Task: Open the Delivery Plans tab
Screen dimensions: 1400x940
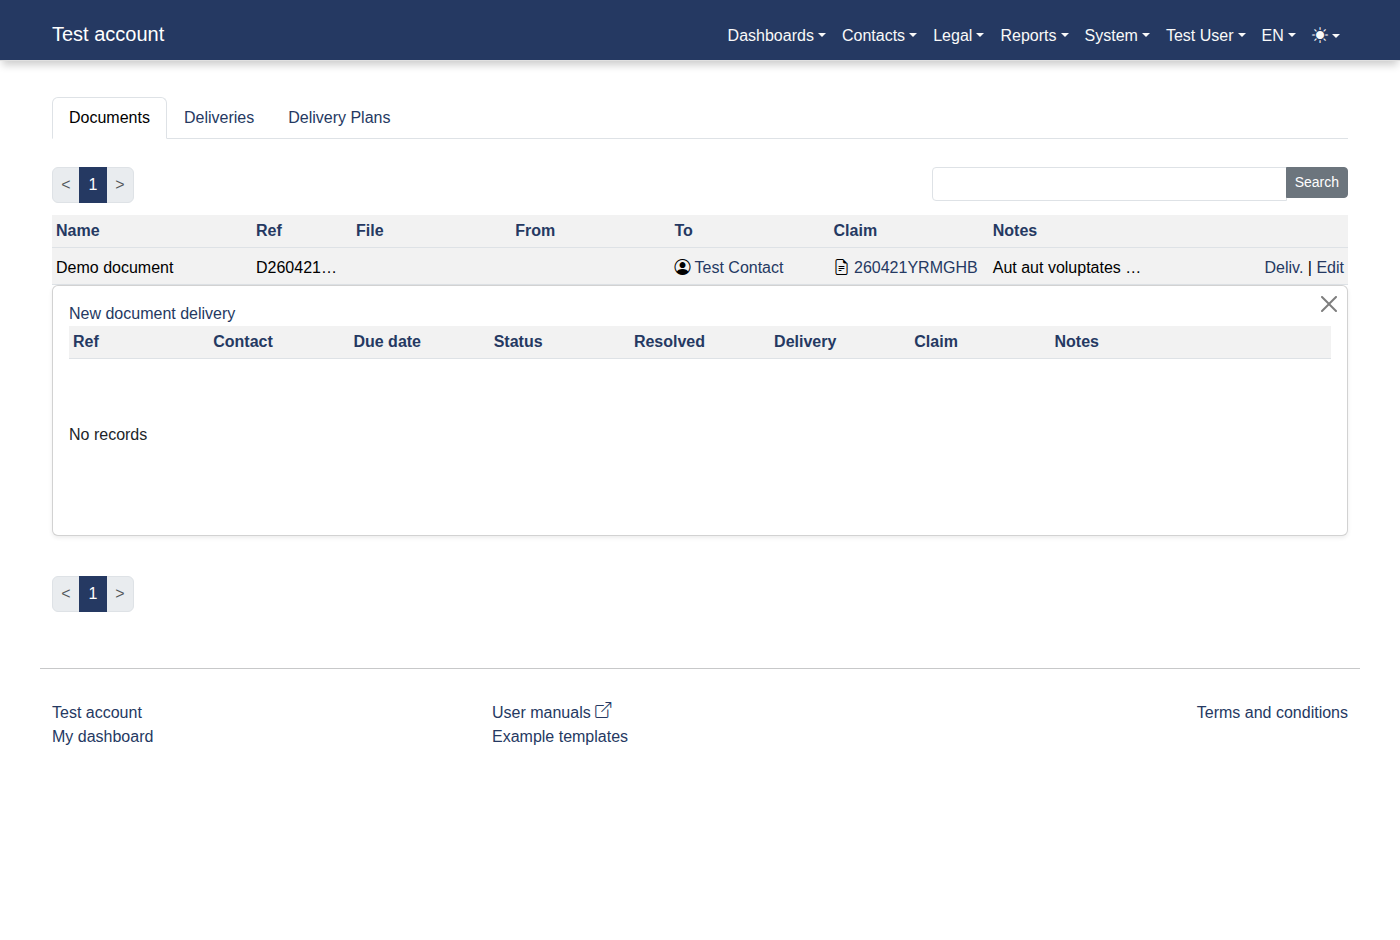Action: [338, 117]
